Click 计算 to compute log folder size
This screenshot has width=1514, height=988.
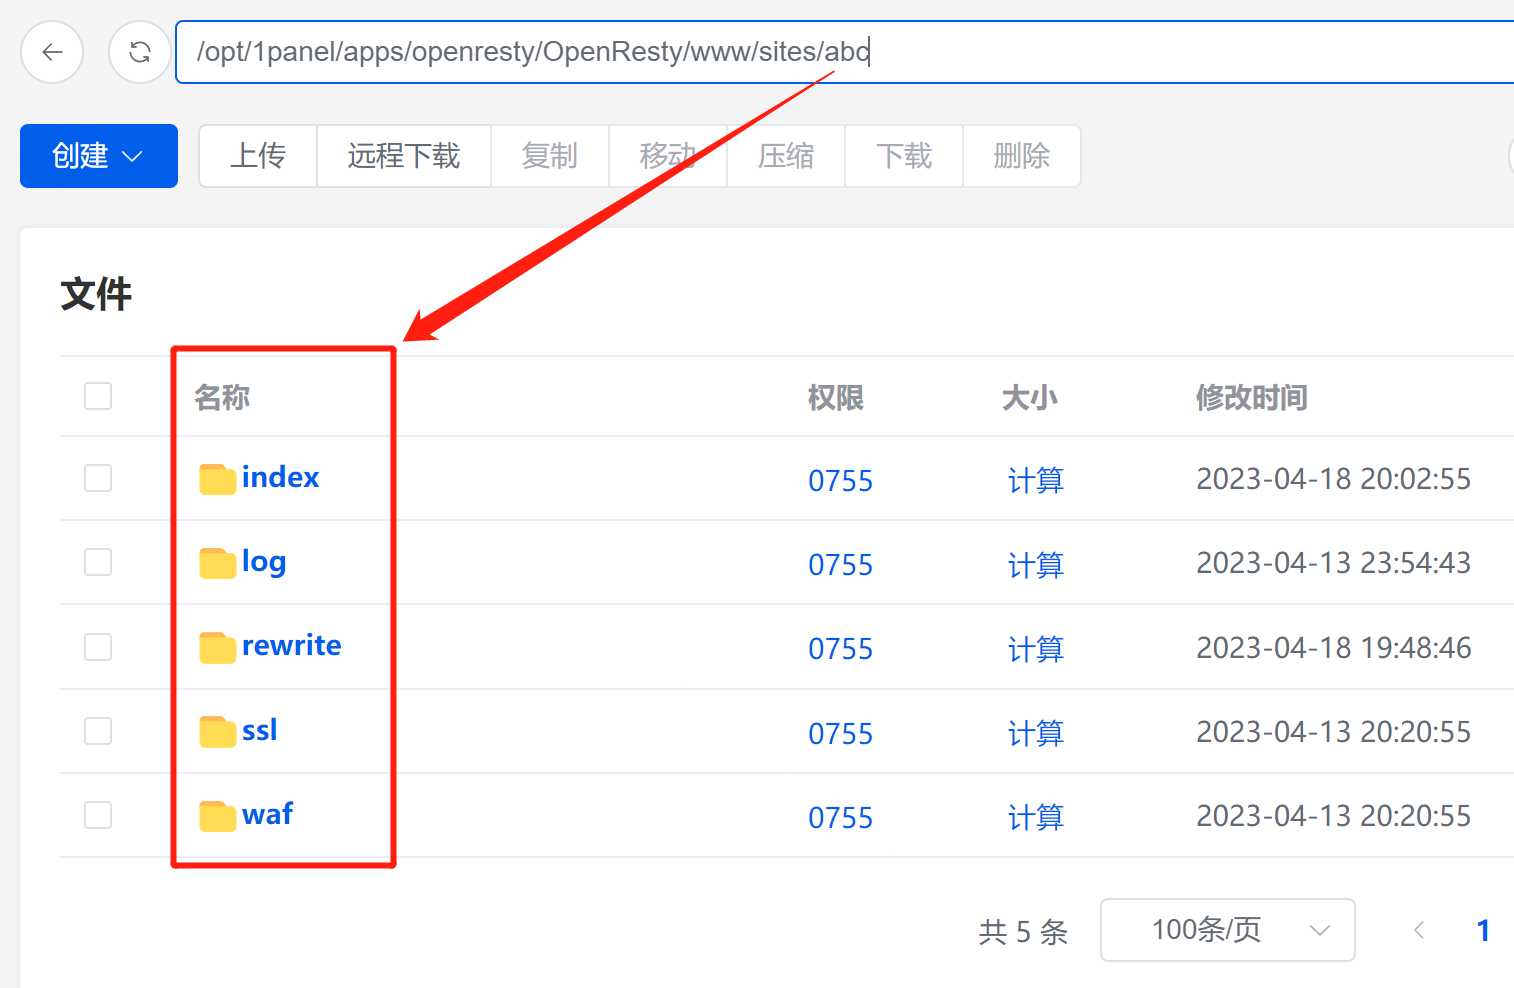click(1035, 564)
